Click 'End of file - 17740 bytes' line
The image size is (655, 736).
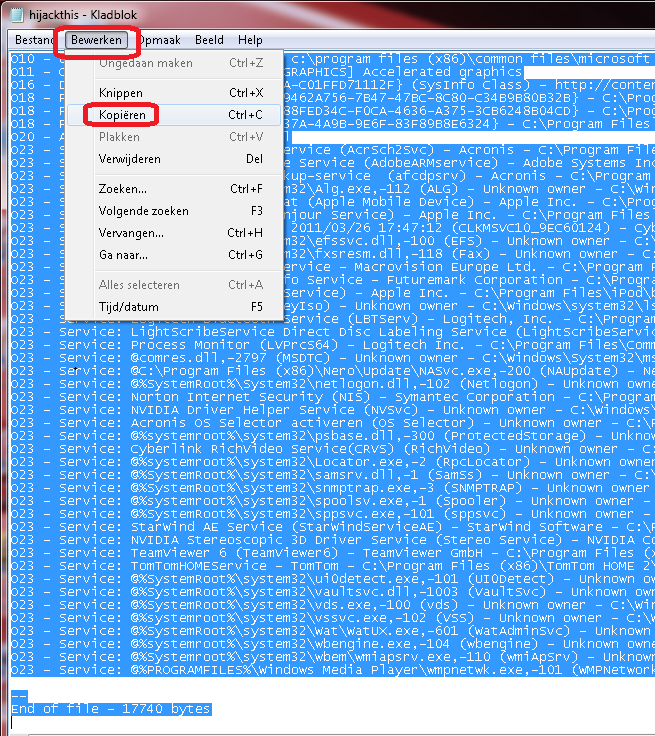111,709
